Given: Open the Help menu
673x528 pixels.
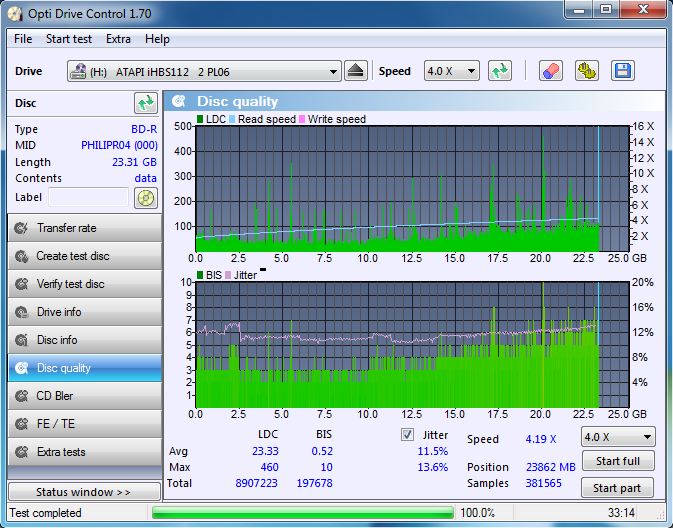Looking at the screenshot, I should [x=157, y=39].
